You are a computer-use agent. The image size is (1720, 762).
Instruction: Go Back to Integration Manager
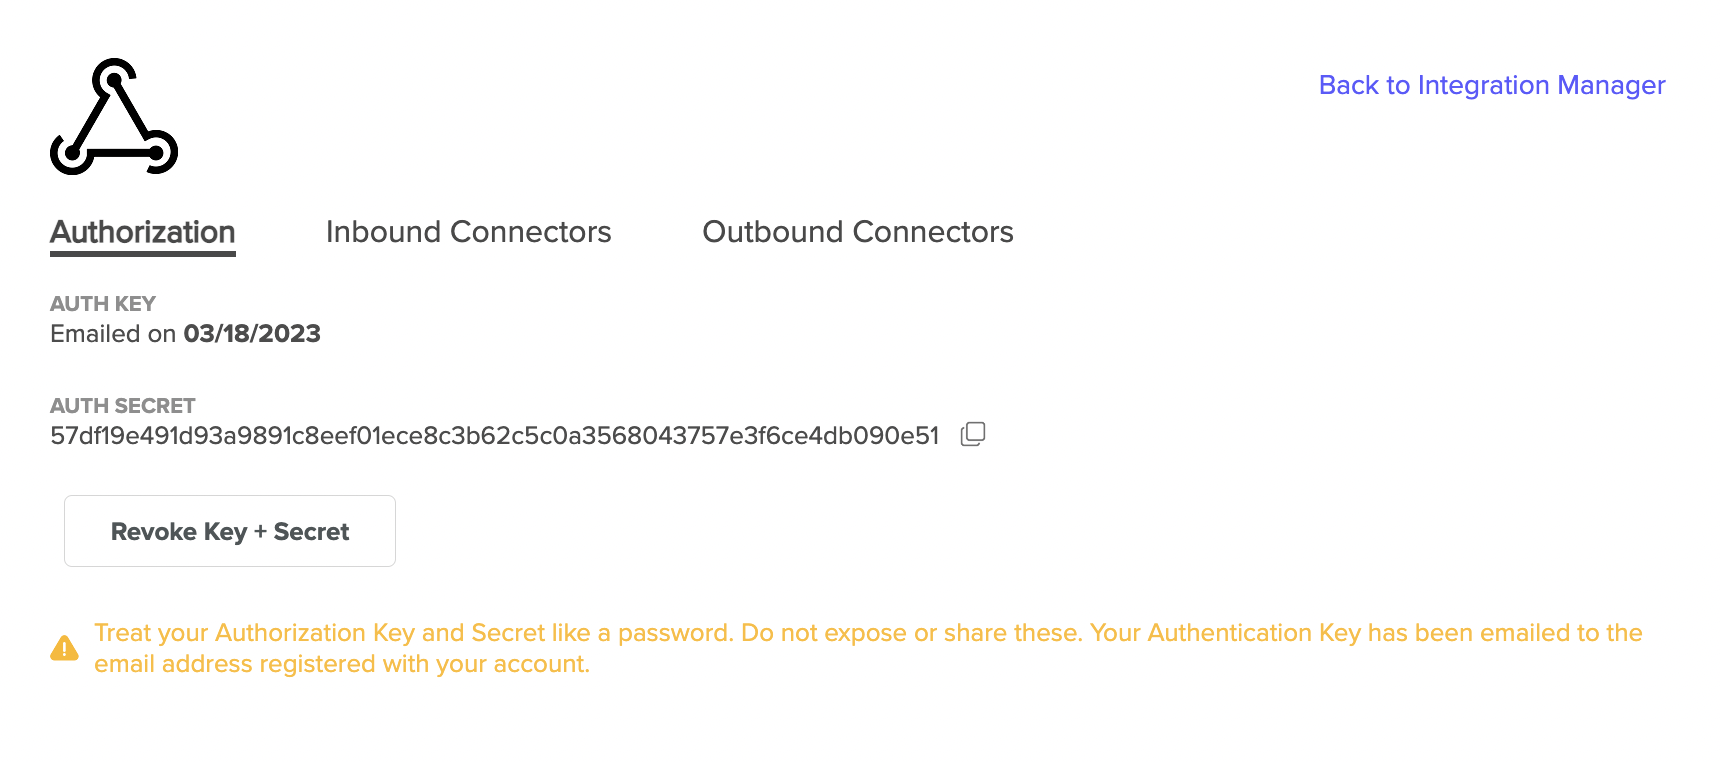coord(1492,85)
